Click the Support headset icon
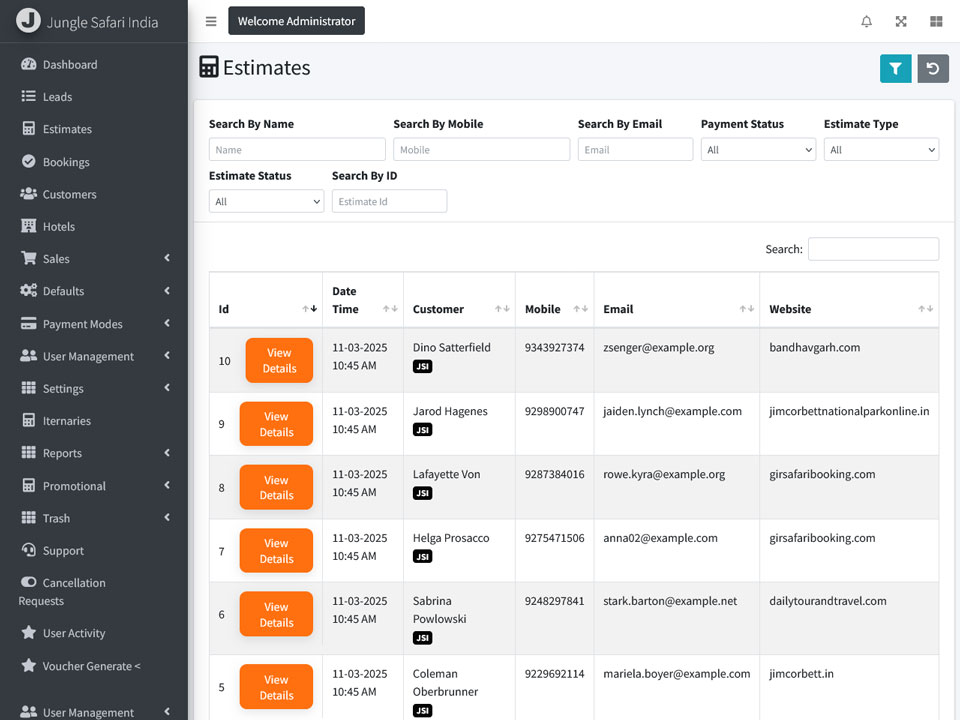Image resolution: width=960 pixels, height=720 pixels. [29, 550]
